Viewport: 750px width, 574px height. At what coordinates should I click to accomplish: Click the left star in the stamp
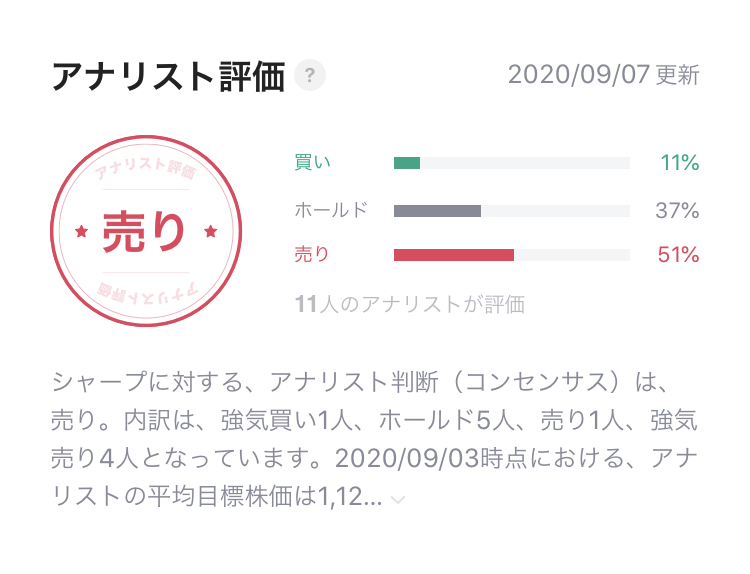81,232
